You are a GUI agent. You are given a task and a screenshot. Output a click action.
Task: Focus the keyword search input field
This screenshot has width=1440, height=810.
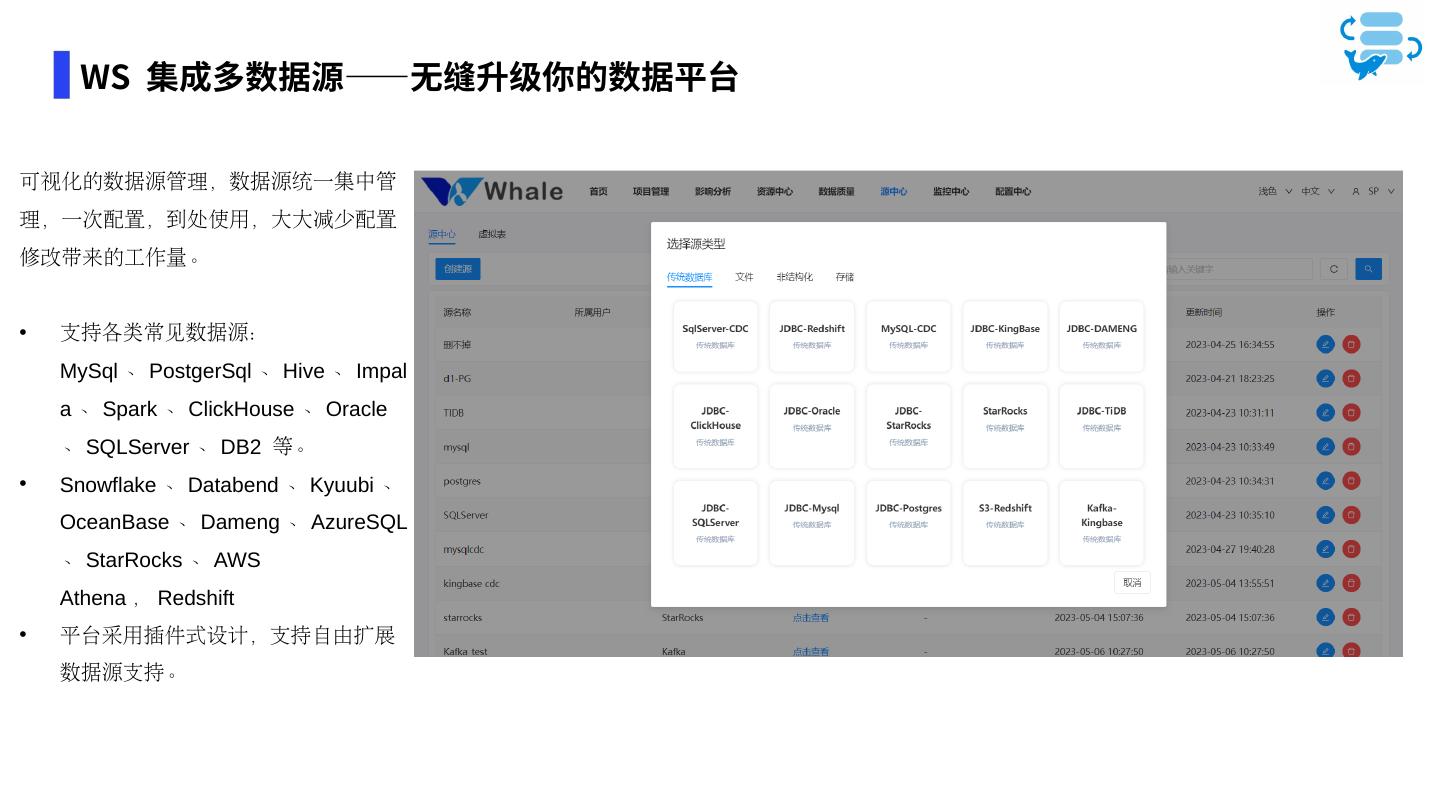[1239, 269]
